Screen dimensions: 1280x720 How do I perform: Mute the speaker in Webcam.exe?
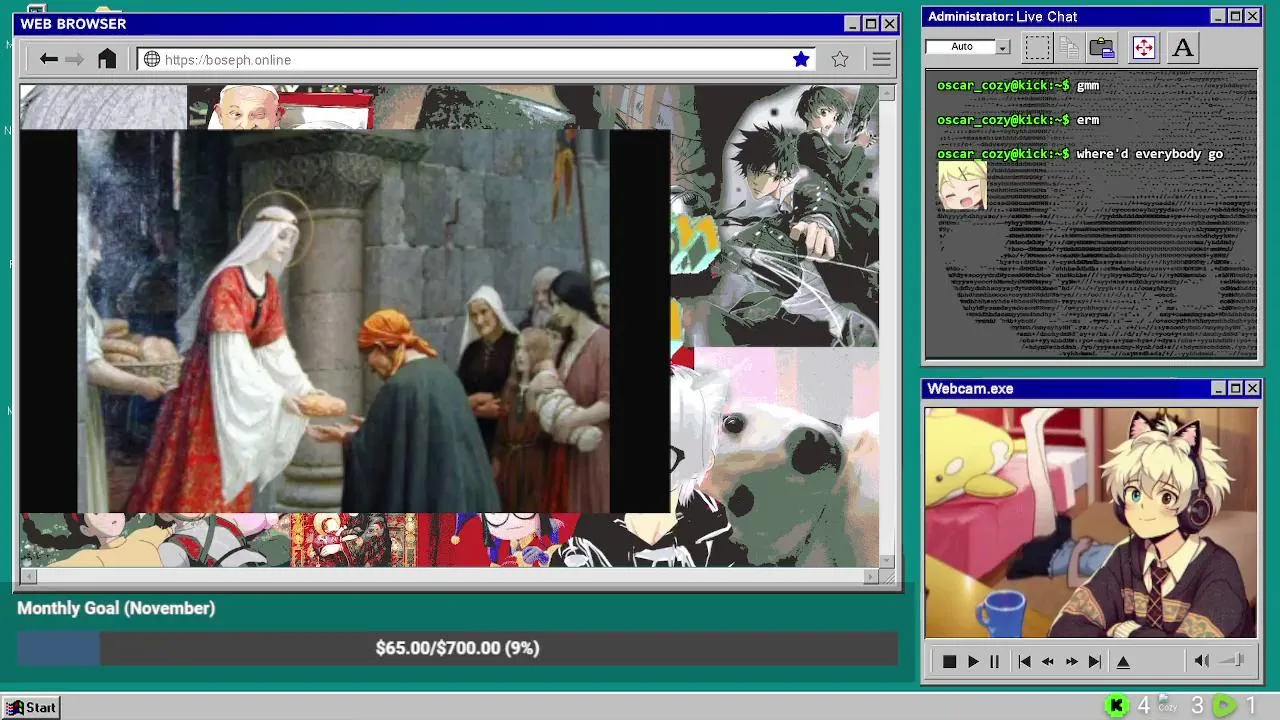point(1202,660)
